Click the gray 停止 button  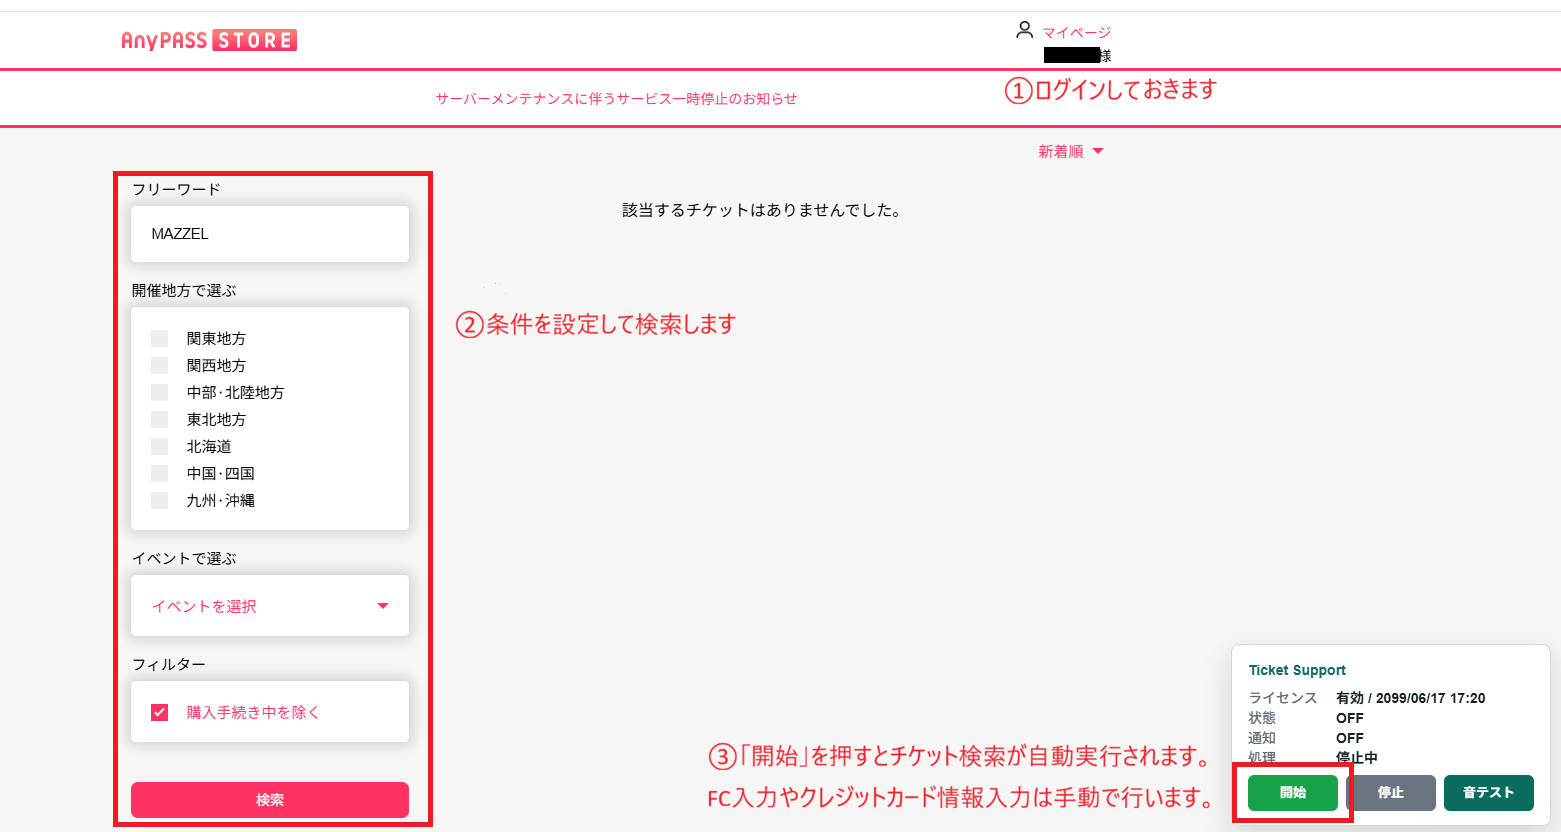point(1391,793)
